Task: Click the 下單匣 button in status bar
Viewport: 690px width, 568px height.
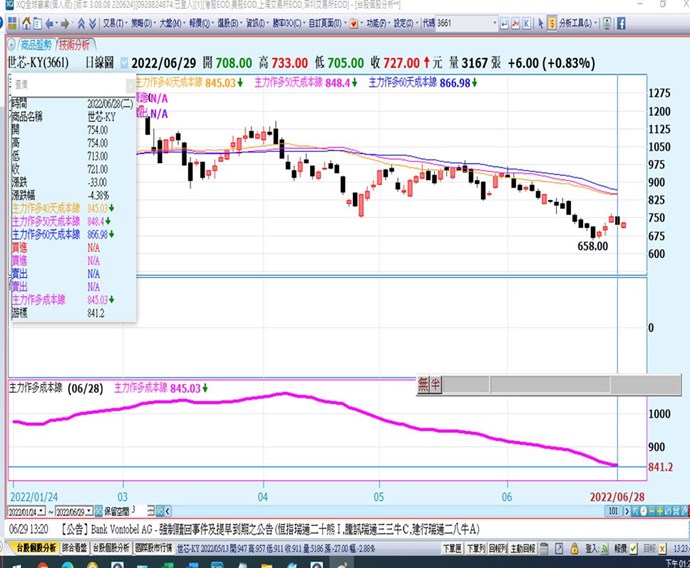Action: point(452,548)
